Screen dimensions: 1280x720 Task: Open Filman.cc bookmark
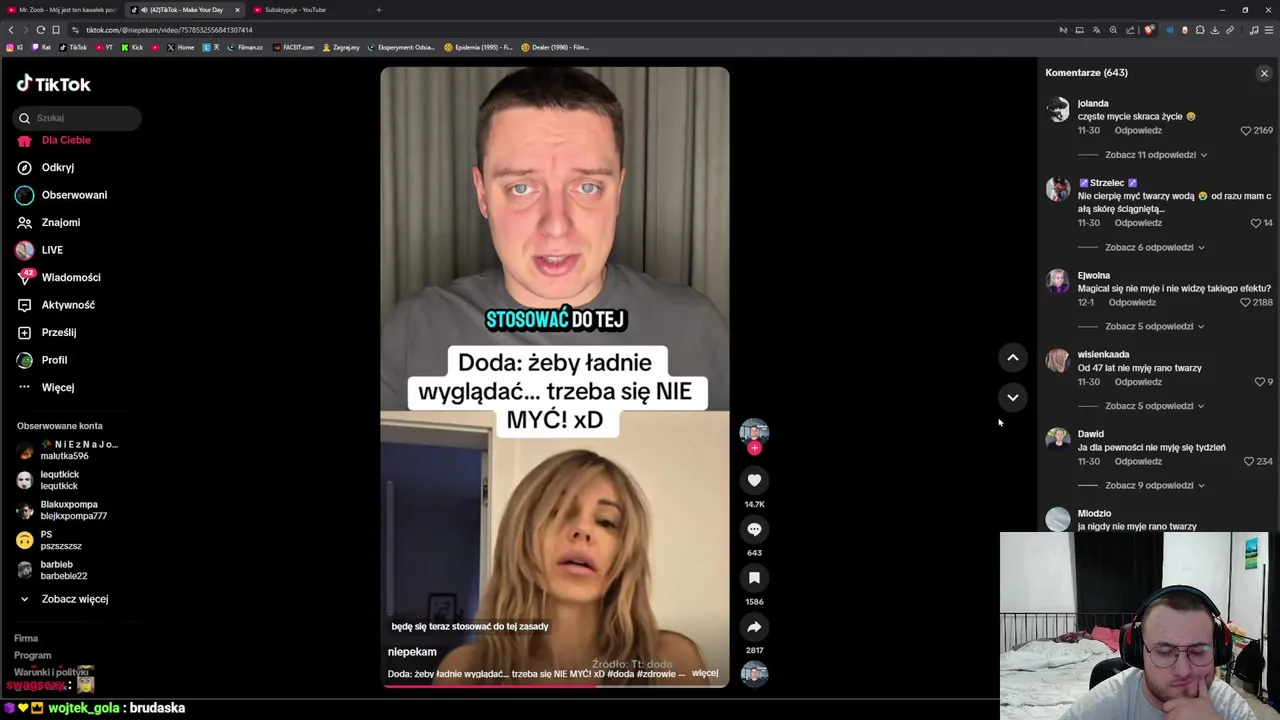pos(245,47)
